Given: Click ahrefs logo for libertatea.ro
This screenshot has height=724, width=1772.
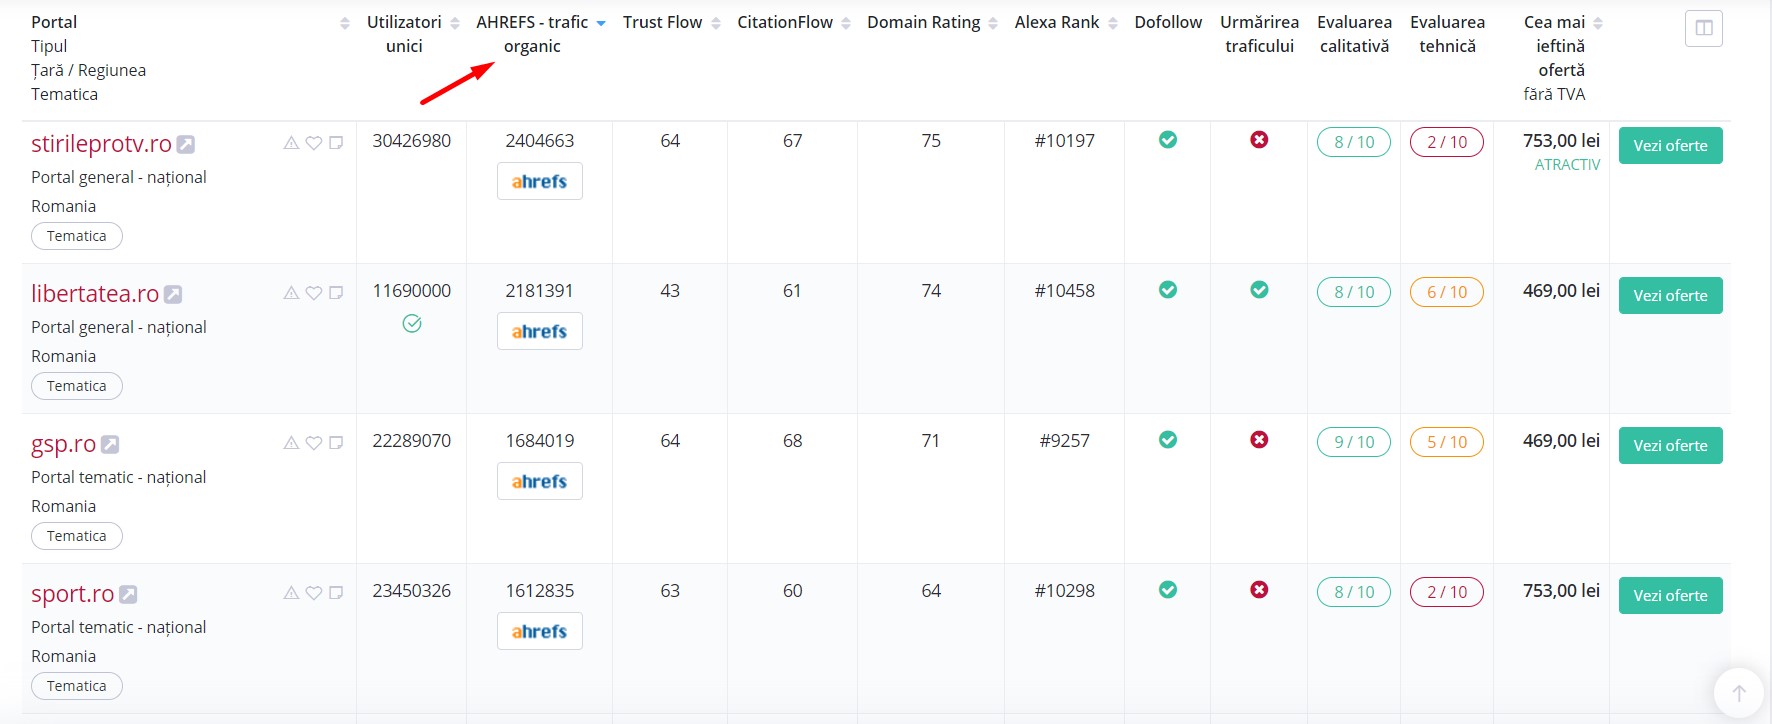Looking at the screenshot, I should 540,331.
